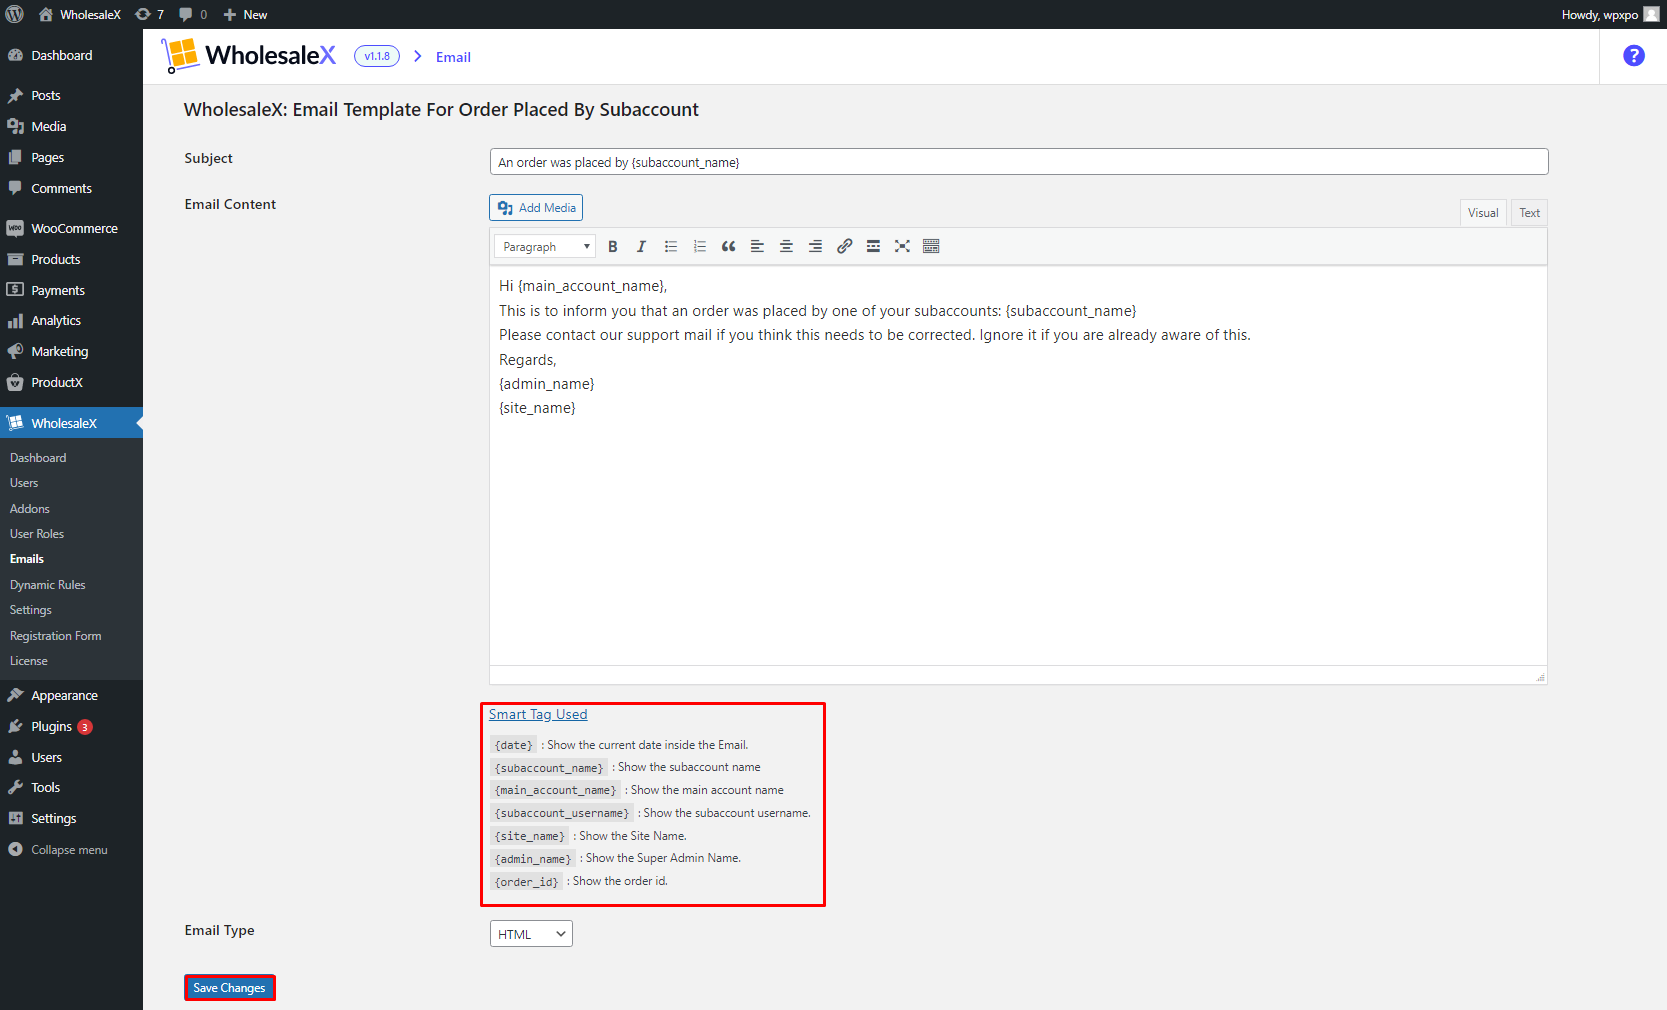Open WooCommerce menu
The image size is (1667, 1010).
pyautogui.click(x=74, y=229)
